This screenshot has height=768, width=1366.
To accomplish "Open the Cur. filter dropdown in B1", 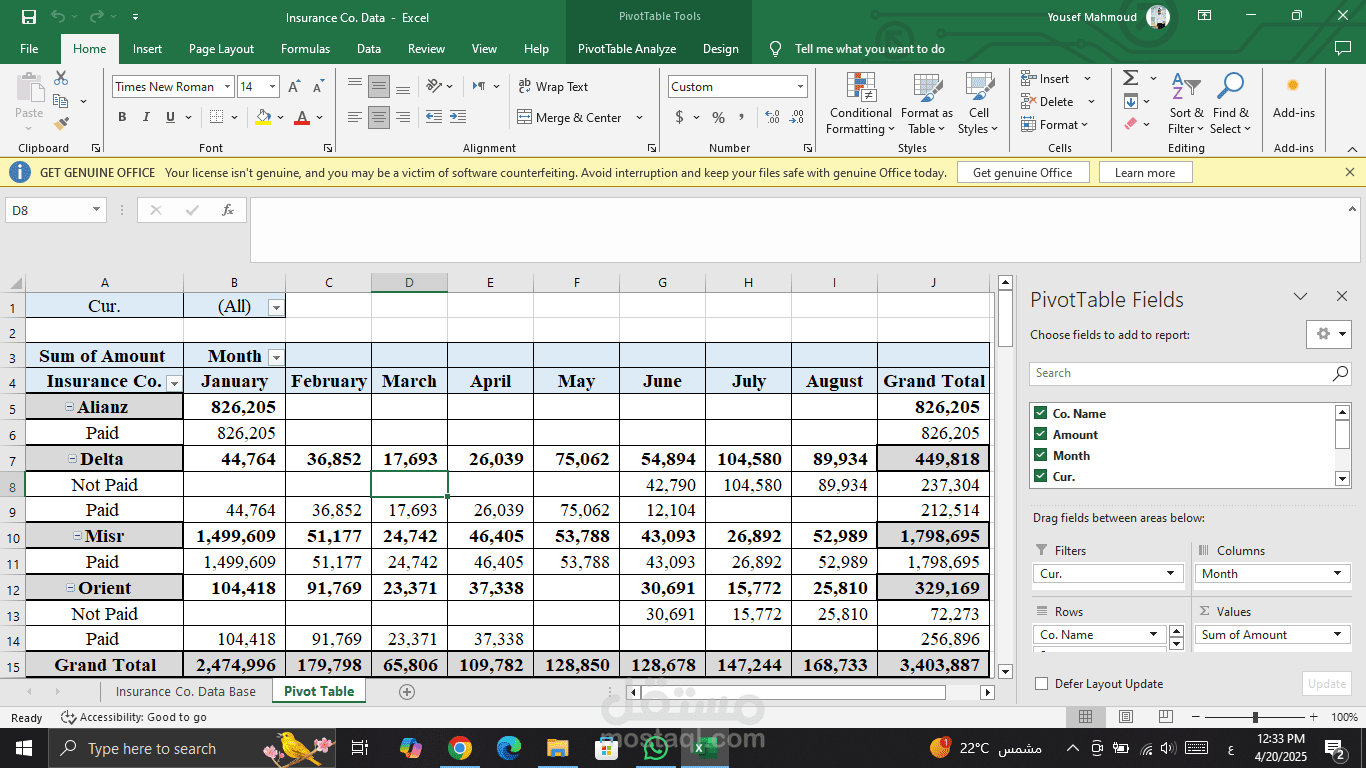I will point(276,307).
